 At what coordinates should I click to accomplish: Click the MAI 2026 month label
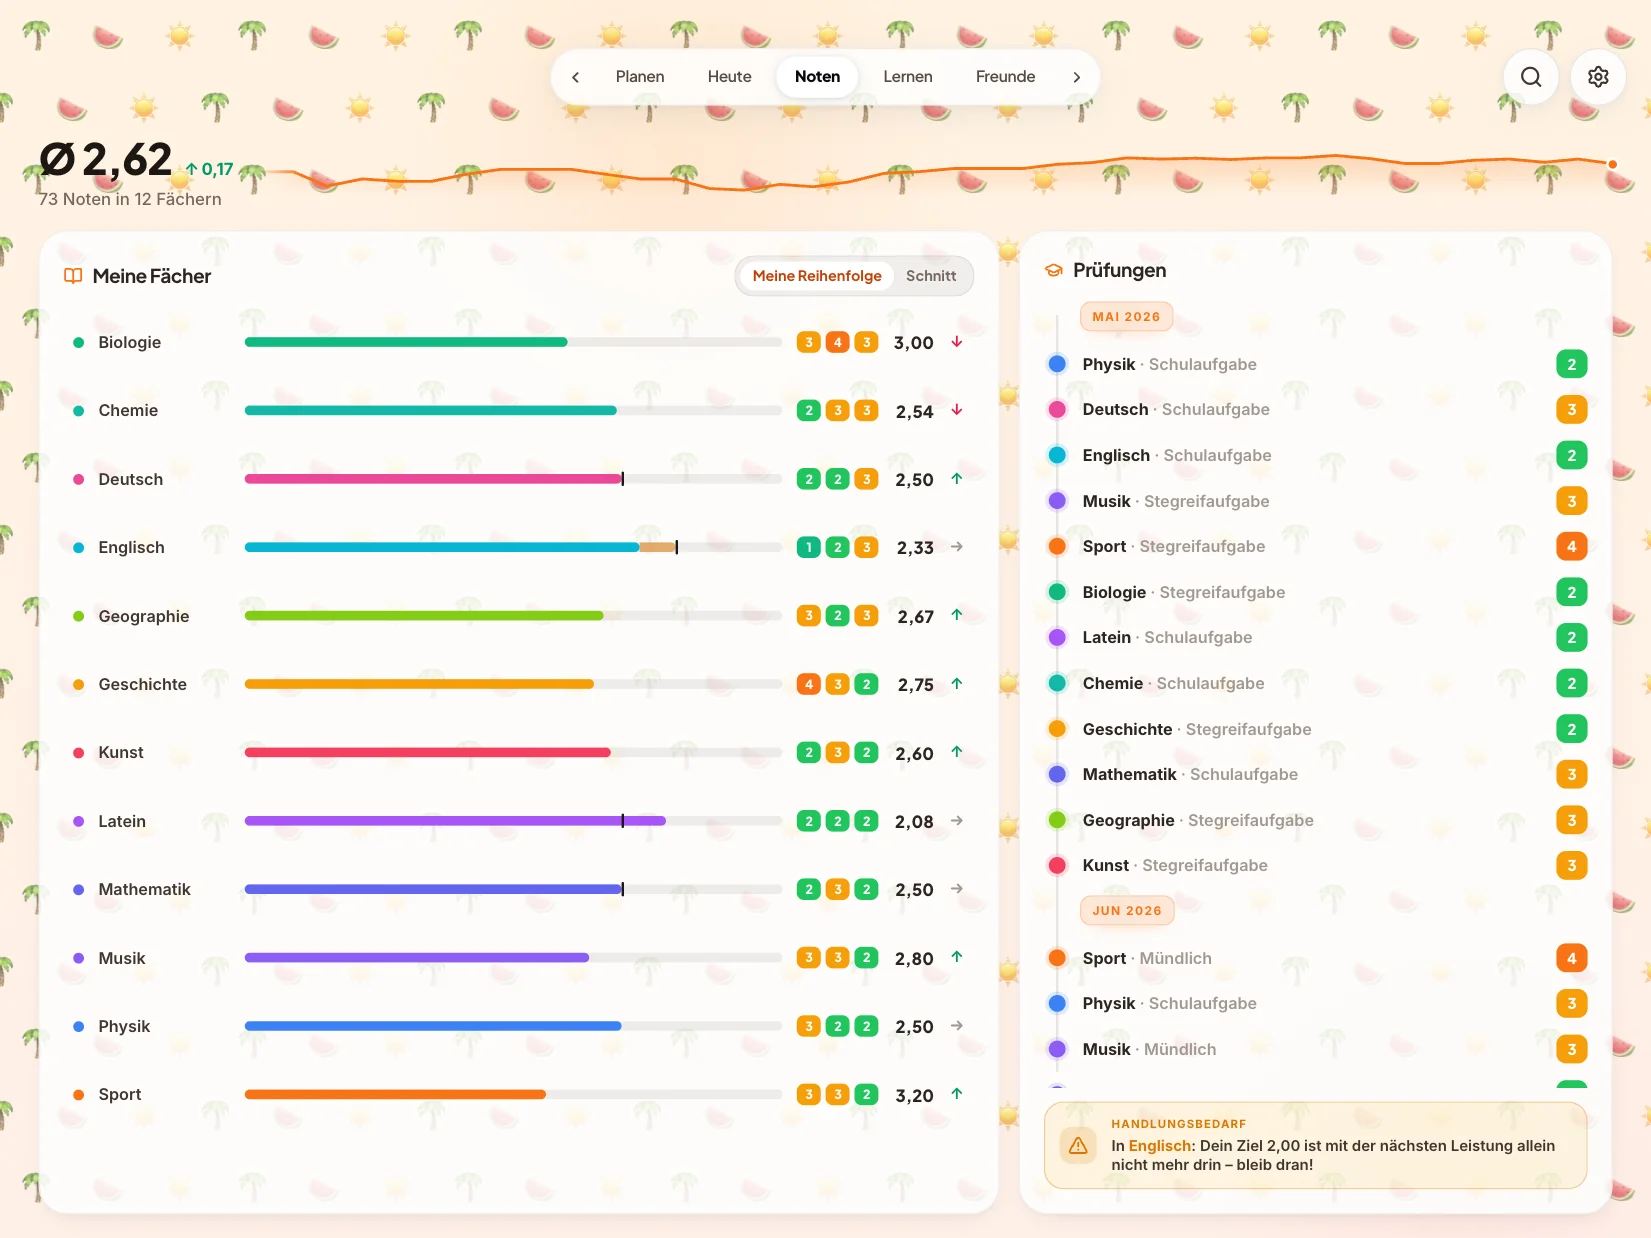tap(1126, 317)
